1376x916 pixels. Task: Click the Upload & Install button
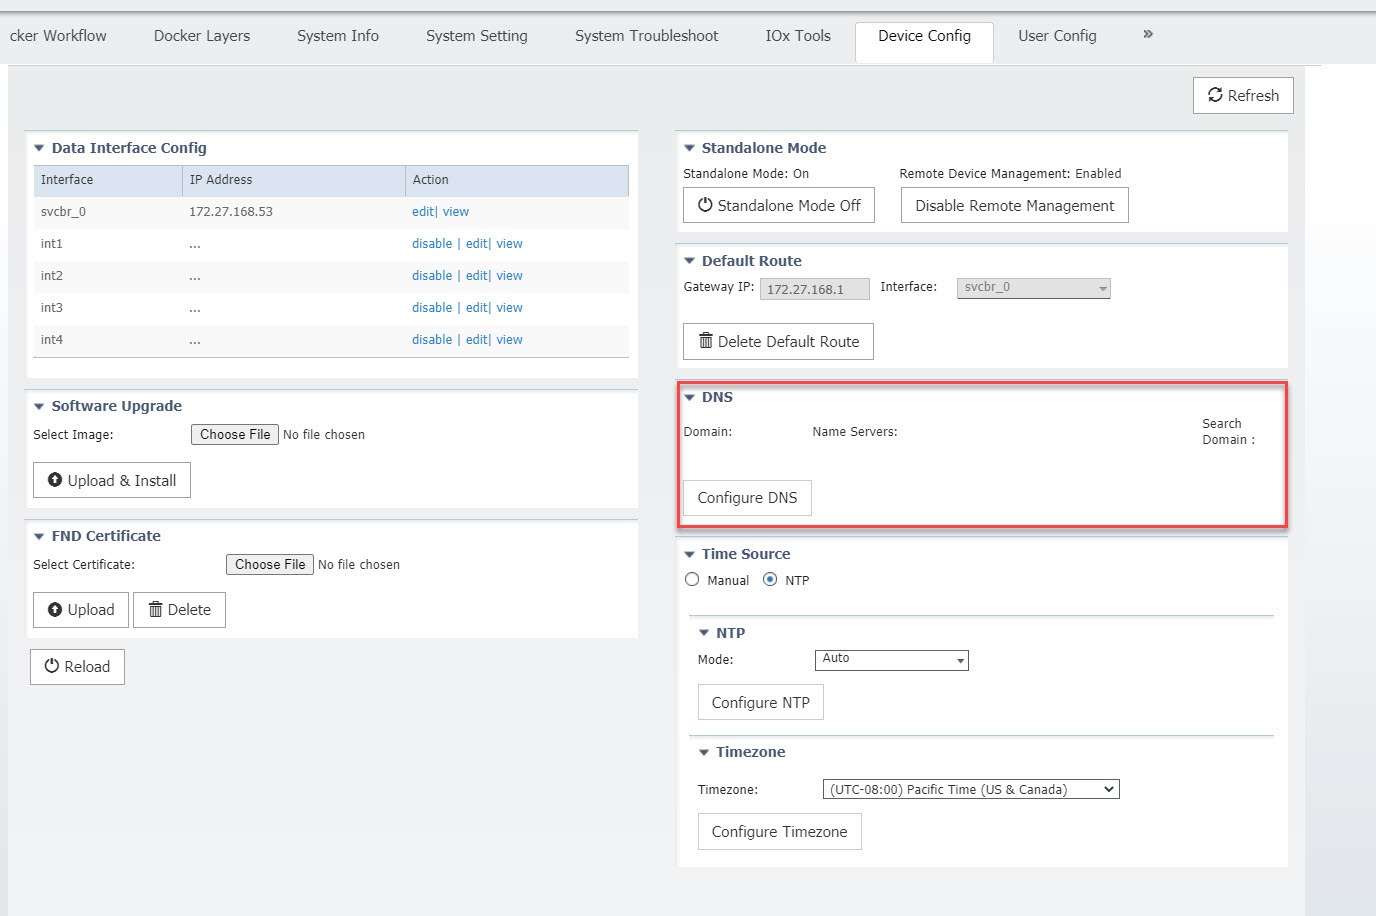coord(112,480)
